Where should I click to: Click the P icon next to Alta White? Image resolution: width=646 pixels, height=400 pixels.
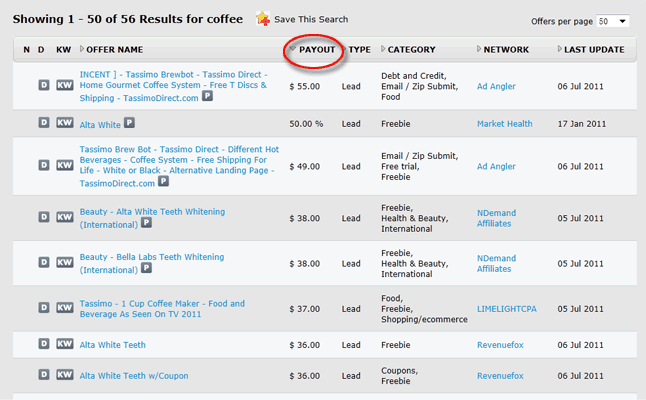[x=130, y=124]
